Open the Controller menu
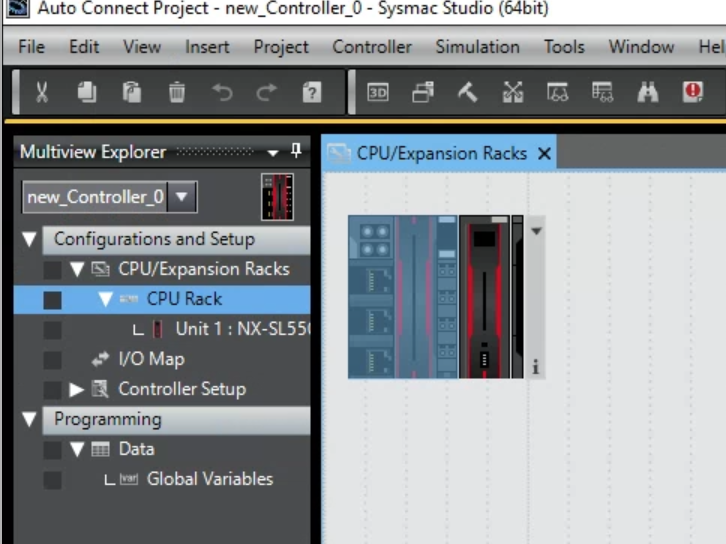 pos(372,47)
